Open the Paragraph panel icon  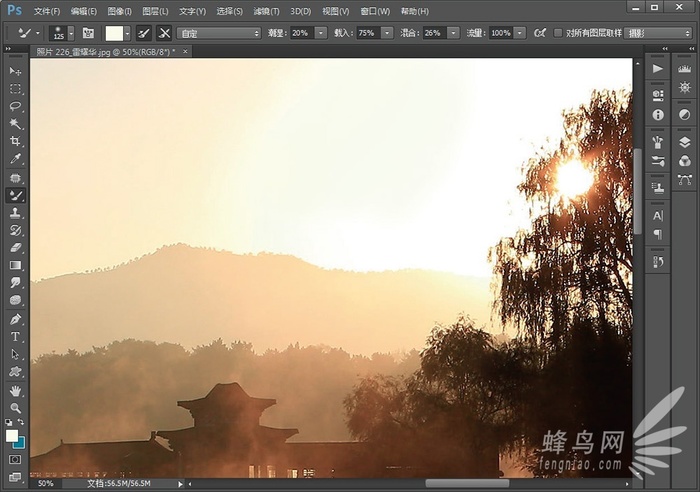tap(658, 234)
